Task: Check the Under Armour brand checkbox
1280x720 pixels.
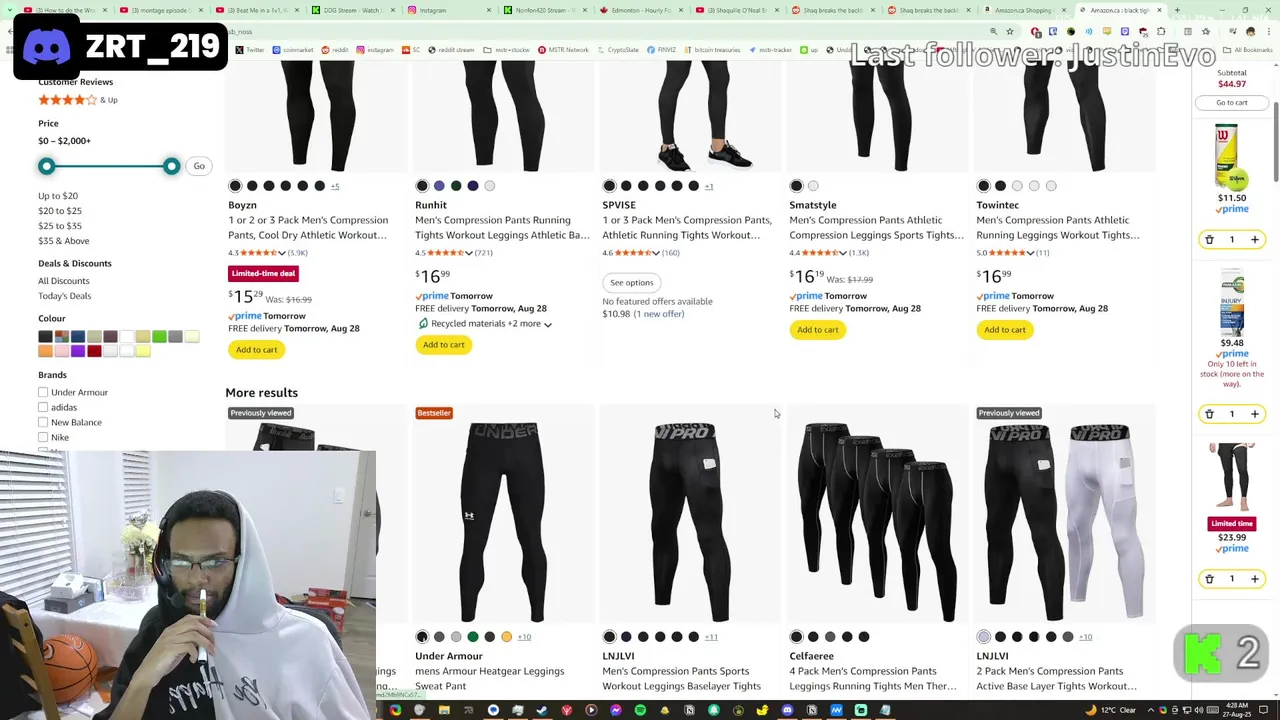Action: coord(43,392)
